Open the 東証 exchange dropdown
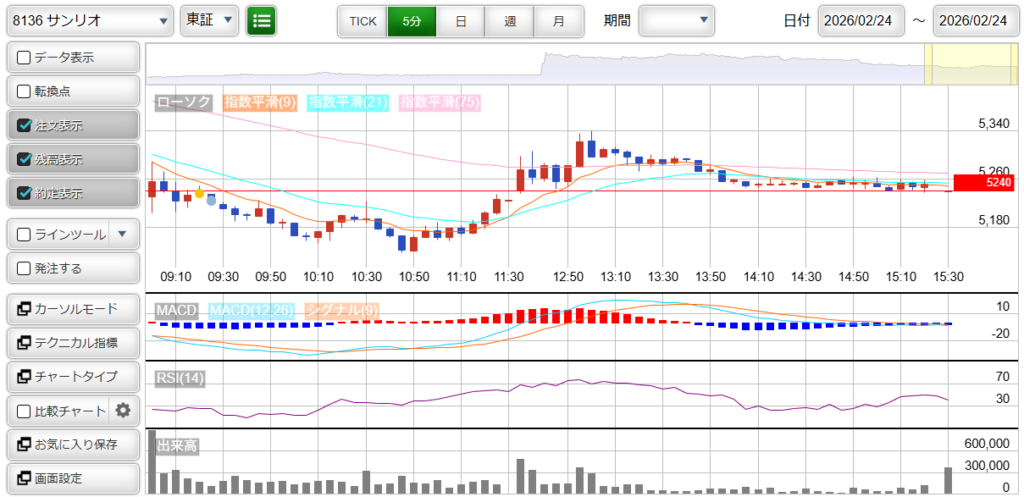This screenshot has width=1024, height=497. pos(210,20)
